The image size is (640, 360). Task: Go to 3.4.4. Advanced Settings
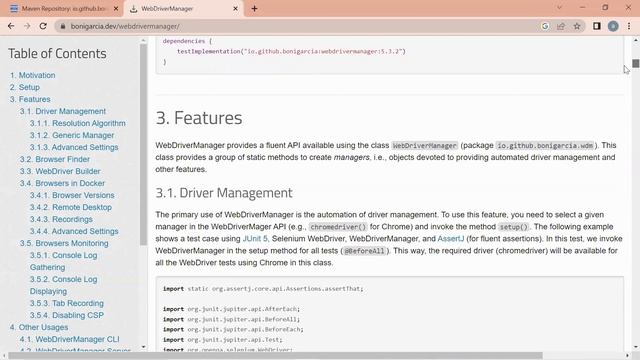74,231
